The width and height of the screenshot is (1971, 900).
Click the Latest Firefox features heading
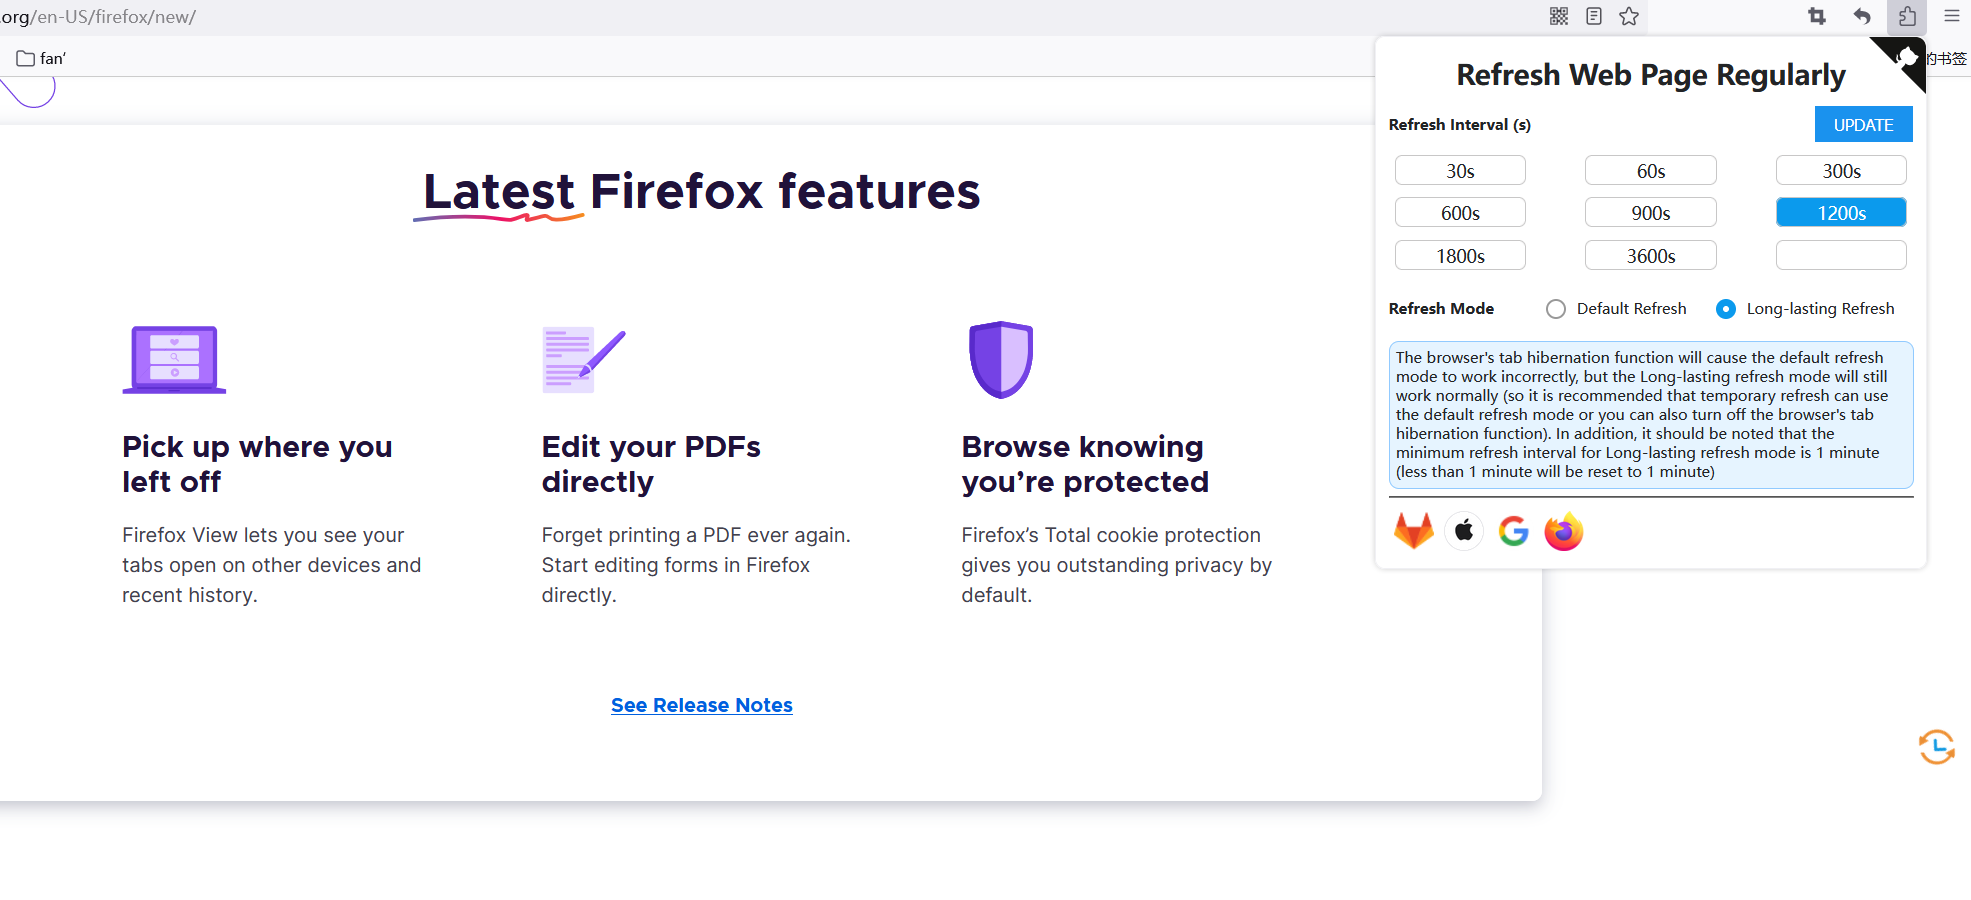click(x=701, y=191)
